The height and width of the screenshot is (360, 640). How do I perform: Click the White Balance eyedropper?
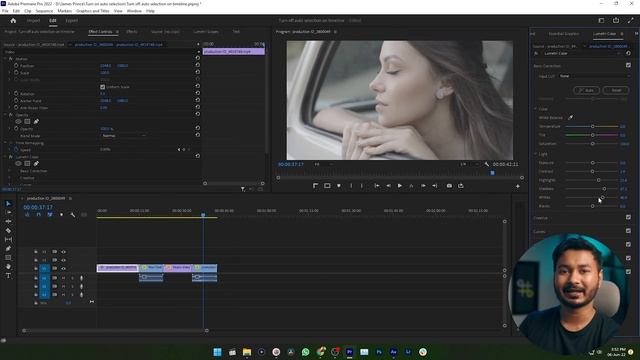tap(571, 118)
